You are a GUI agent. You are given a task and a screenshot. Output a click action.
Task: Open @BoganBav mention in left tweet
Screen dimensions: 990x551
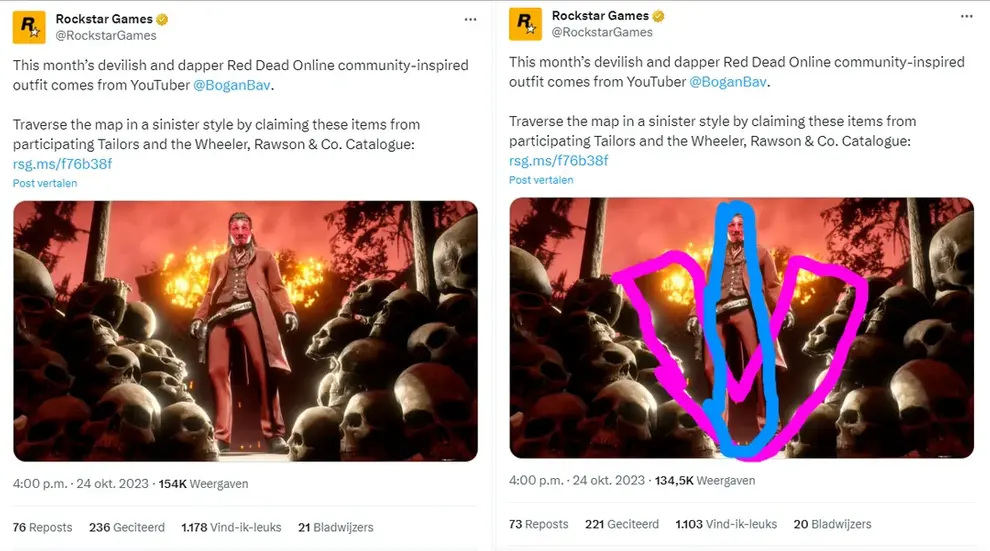click(x=232, y=85)
